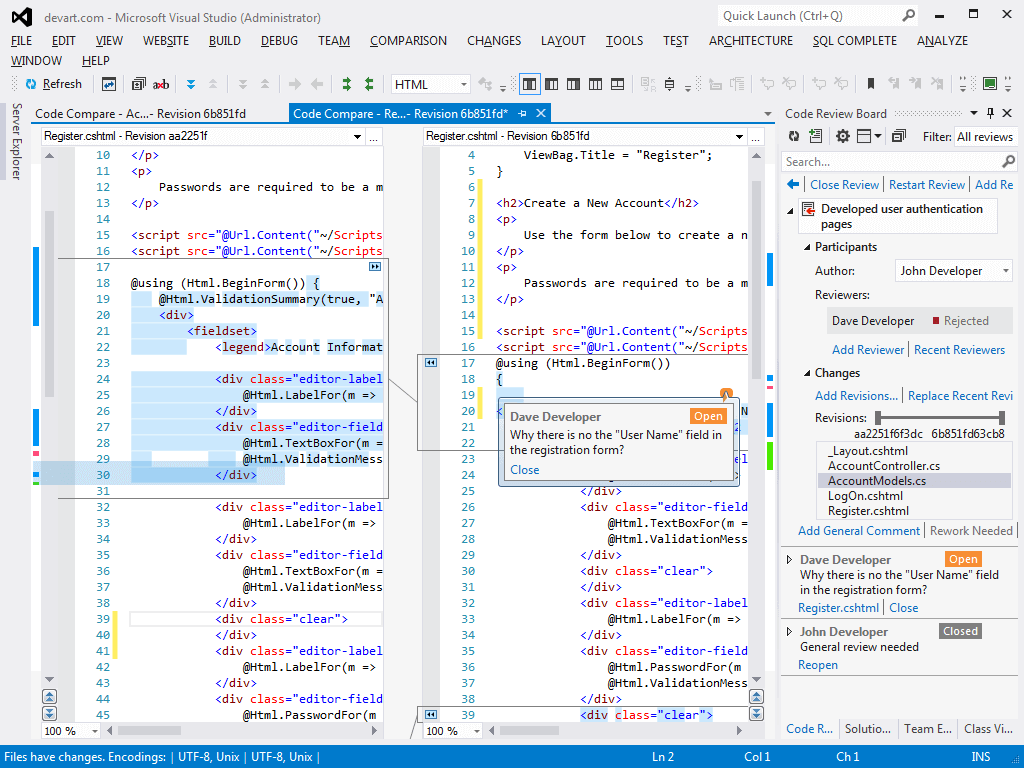Click the Add Reviewer link
The image size is (1024, 768).
867,350
